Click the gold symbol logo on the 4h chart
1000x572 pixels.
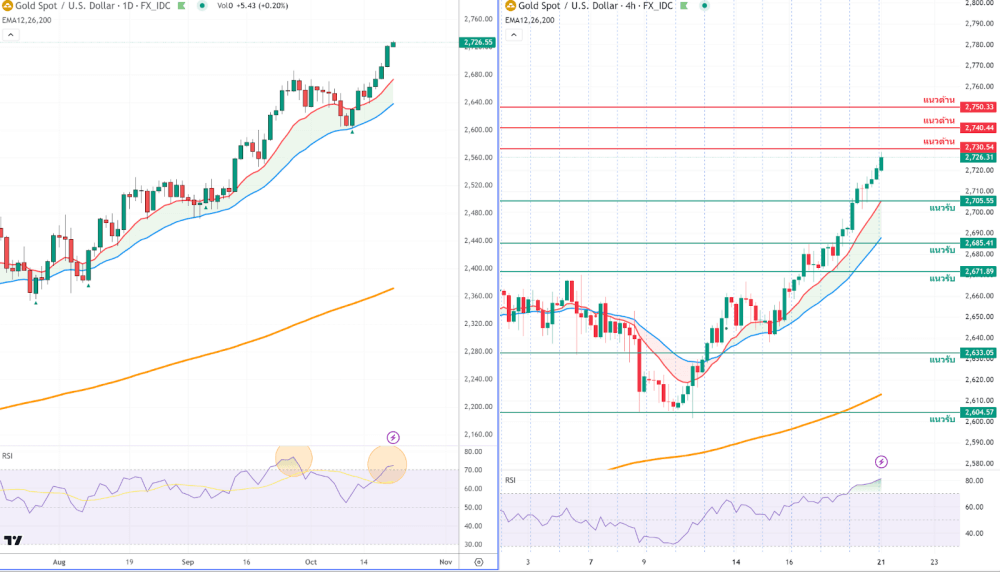tap(510, 5)
